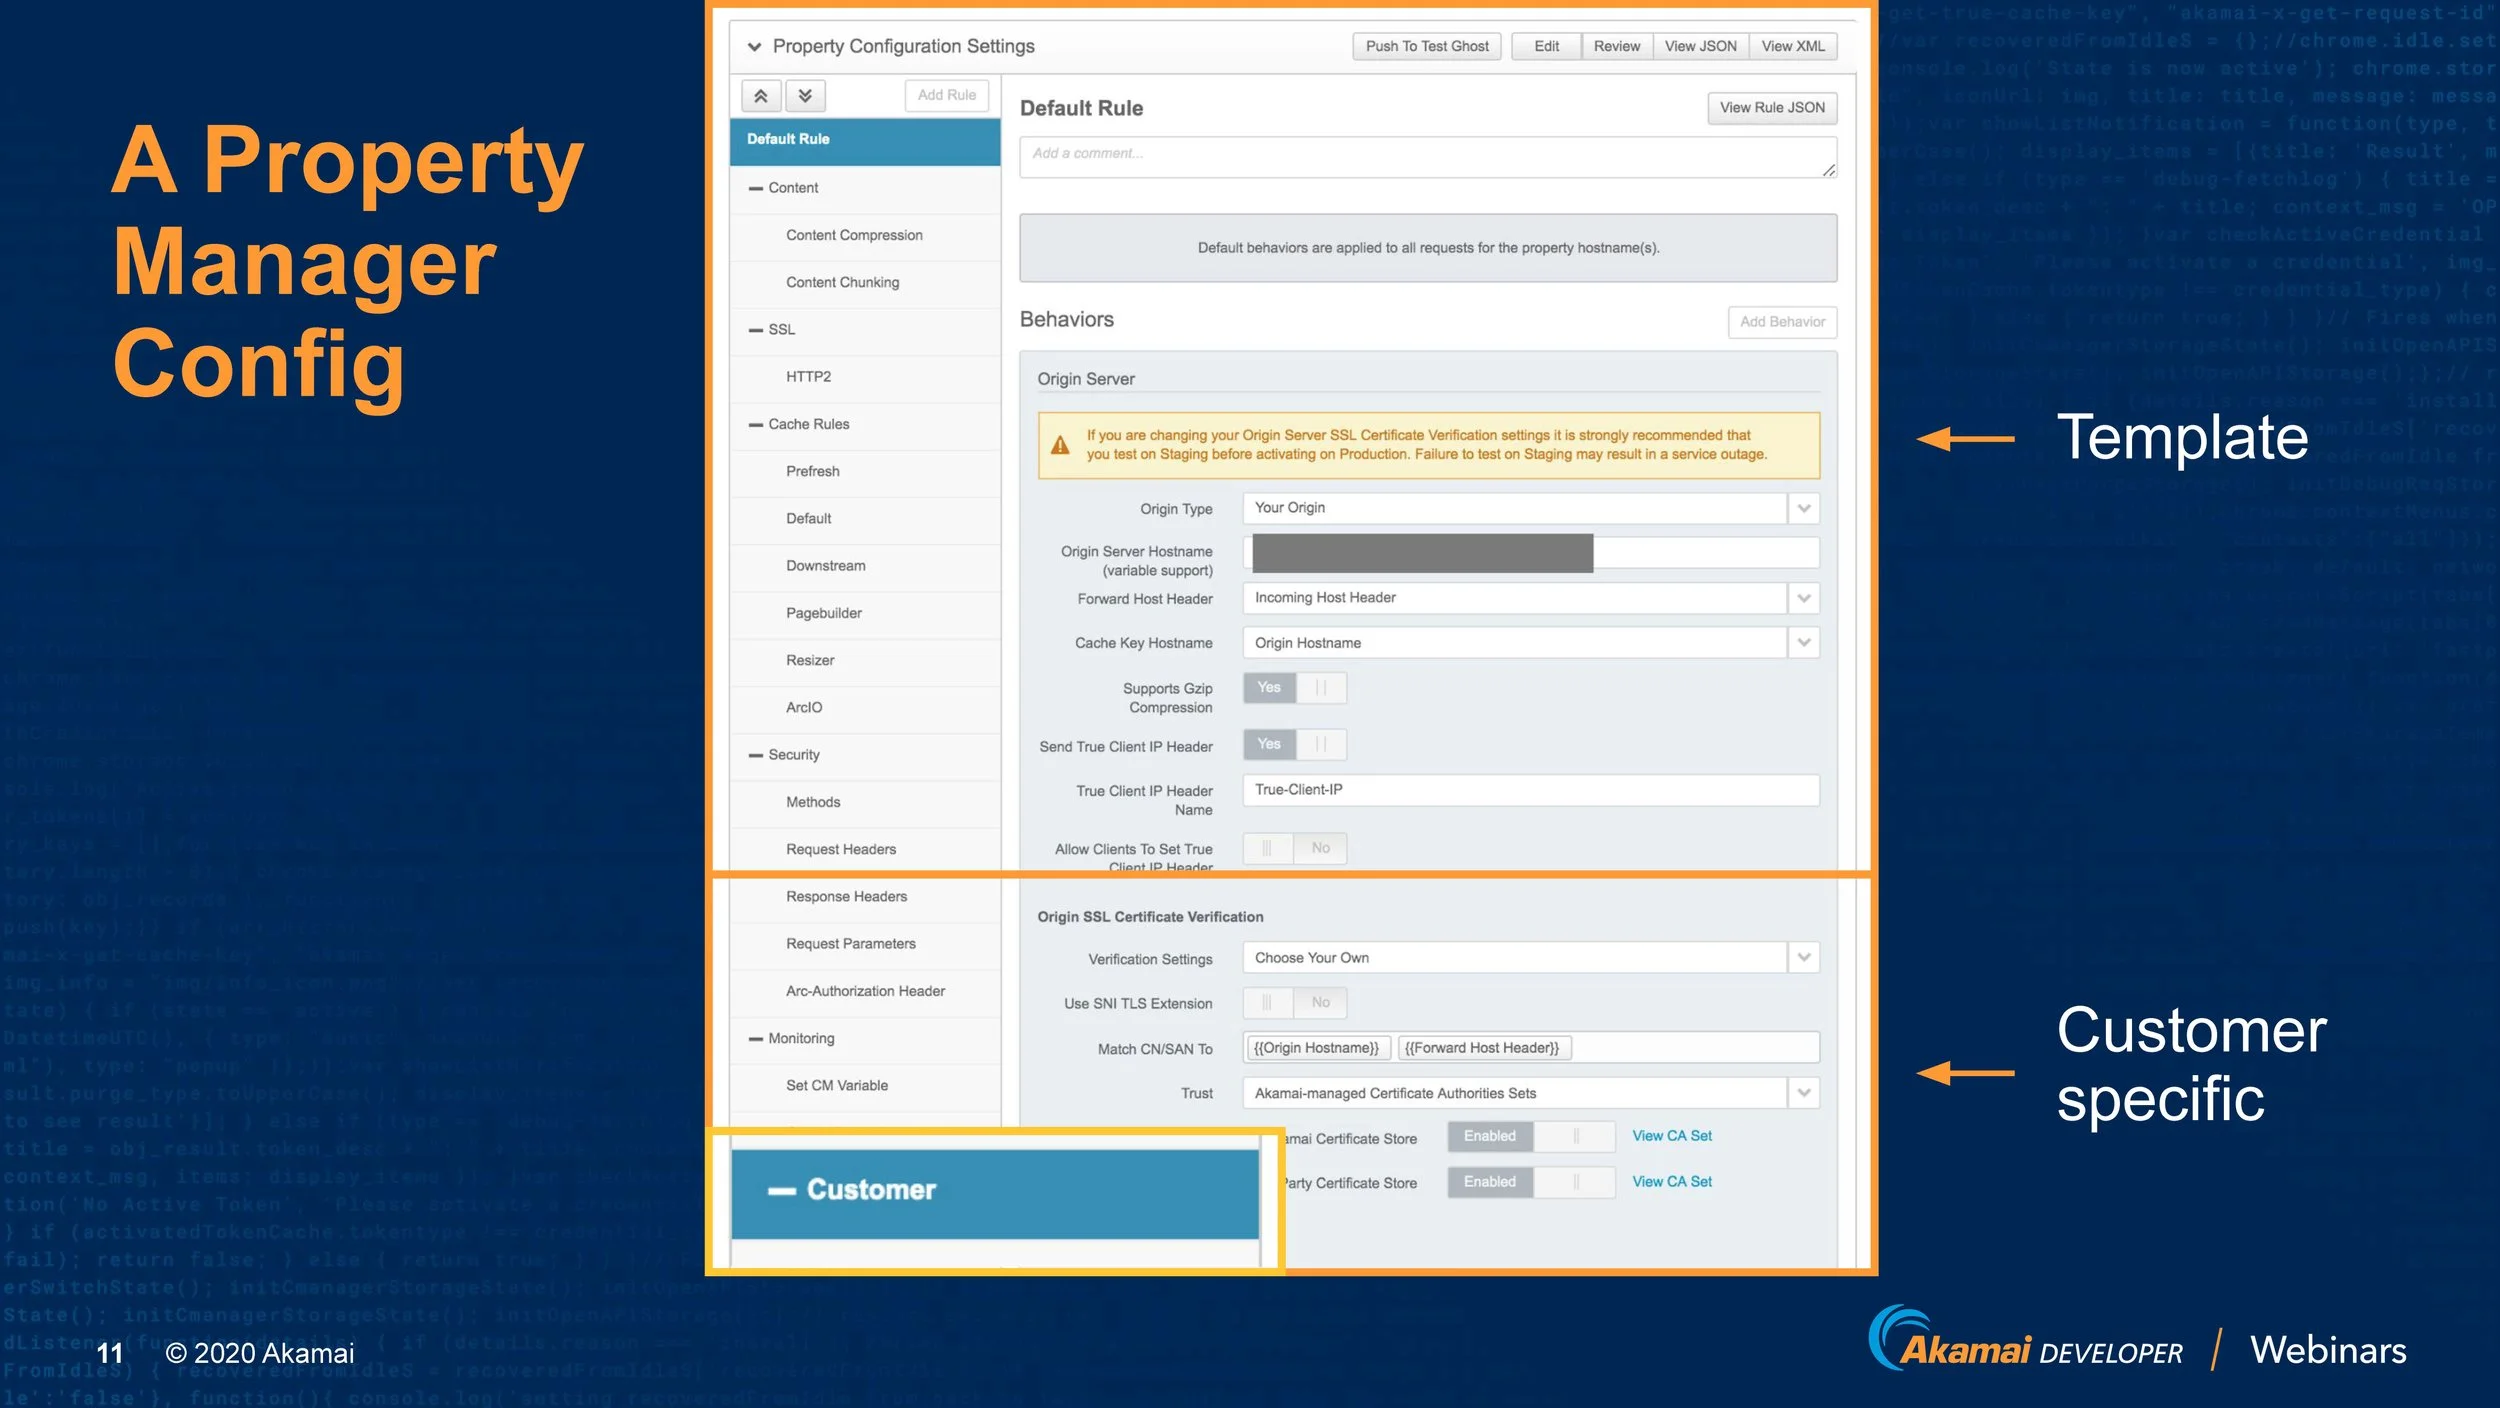
Task: Collapse the SSL rule group
Action: (x=756, y=330)
